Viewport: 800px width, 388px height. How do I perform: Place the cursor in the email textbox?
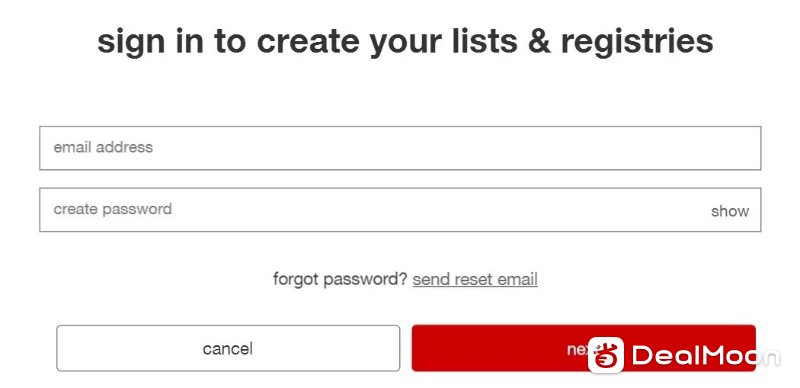[400, 148]
